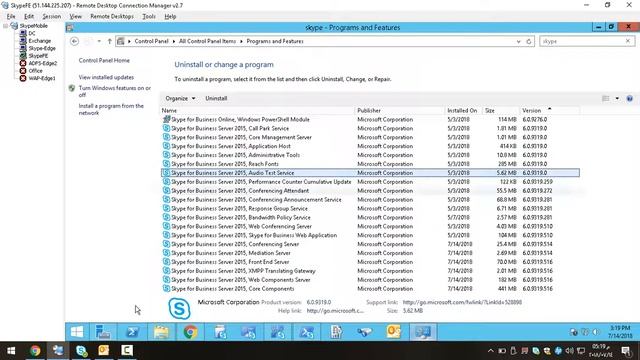Image resolution: width=640 pixels, height=360 pixels.
Task: Launch Server Manager from remote taskbar
Action: [103, 332]
